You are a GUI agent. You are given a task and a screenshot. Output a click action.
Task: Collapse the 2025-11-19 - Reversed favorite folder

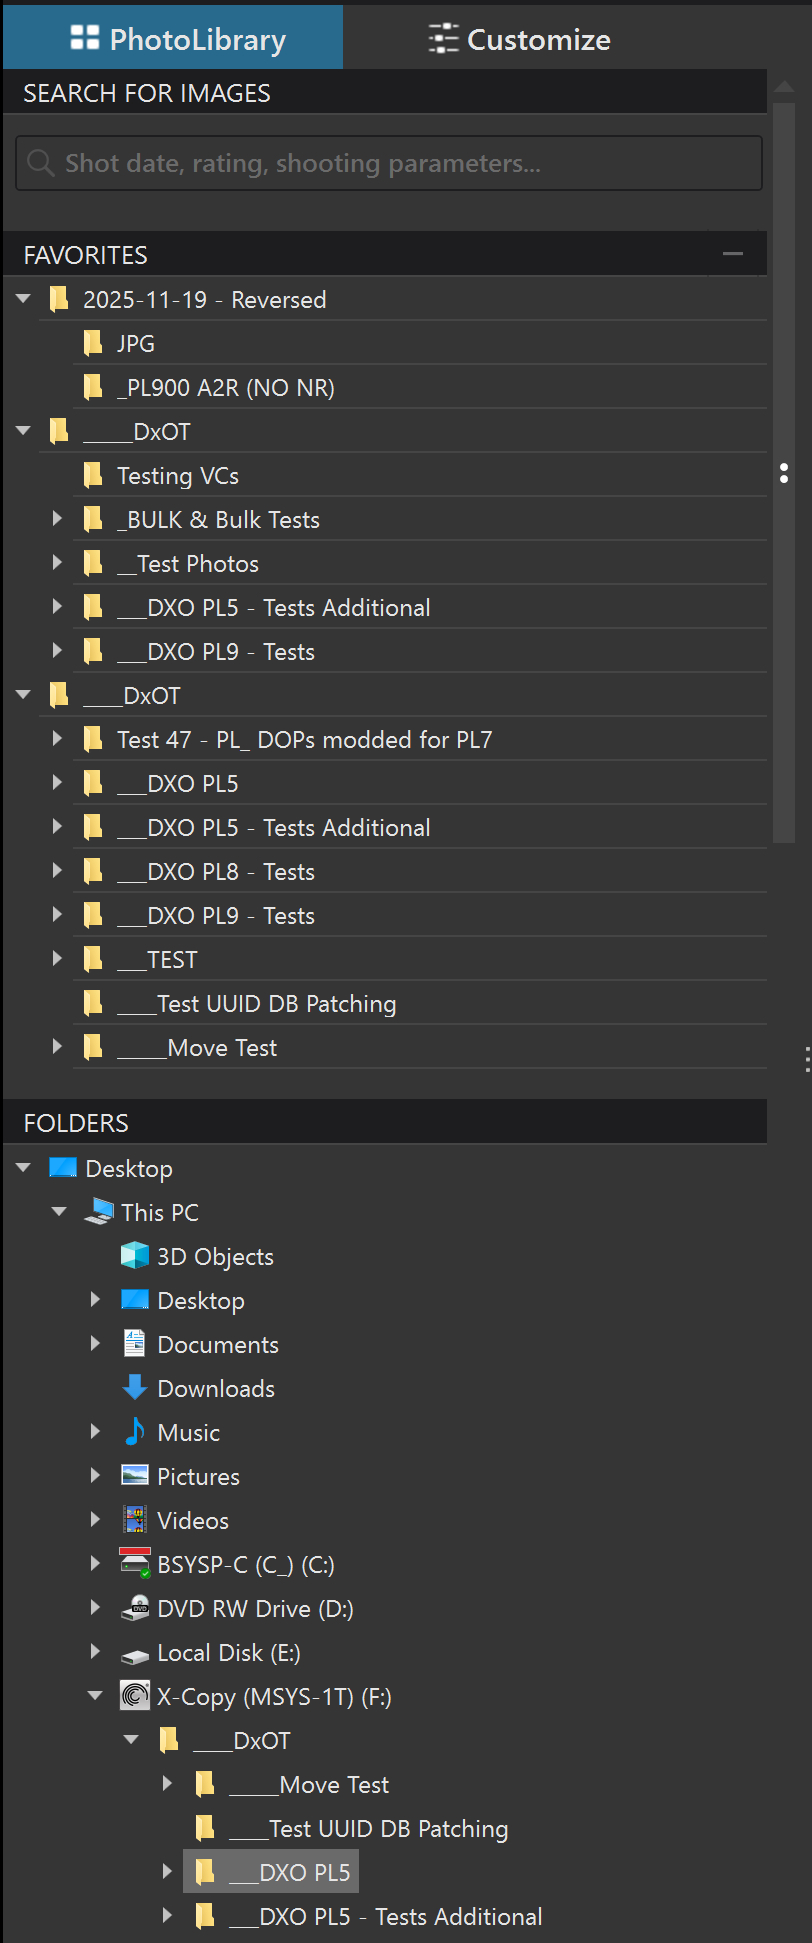[x=24, y=299]
